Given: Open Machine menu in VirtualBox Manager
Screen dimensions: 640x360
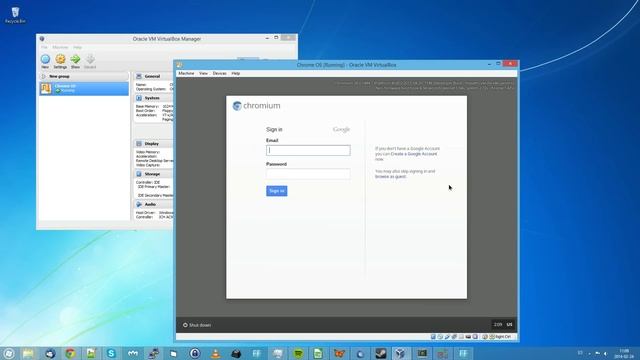Looking at the screenshot, I should [x=60, y=47].
